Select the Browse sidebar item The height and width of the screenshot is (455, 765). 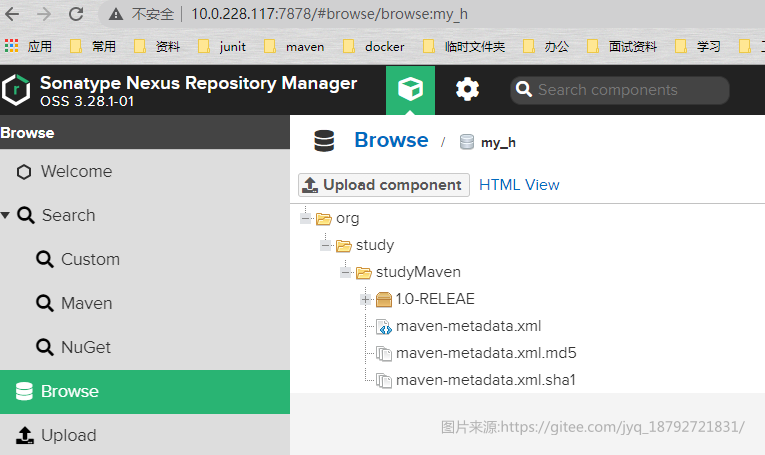click(145, 392)
